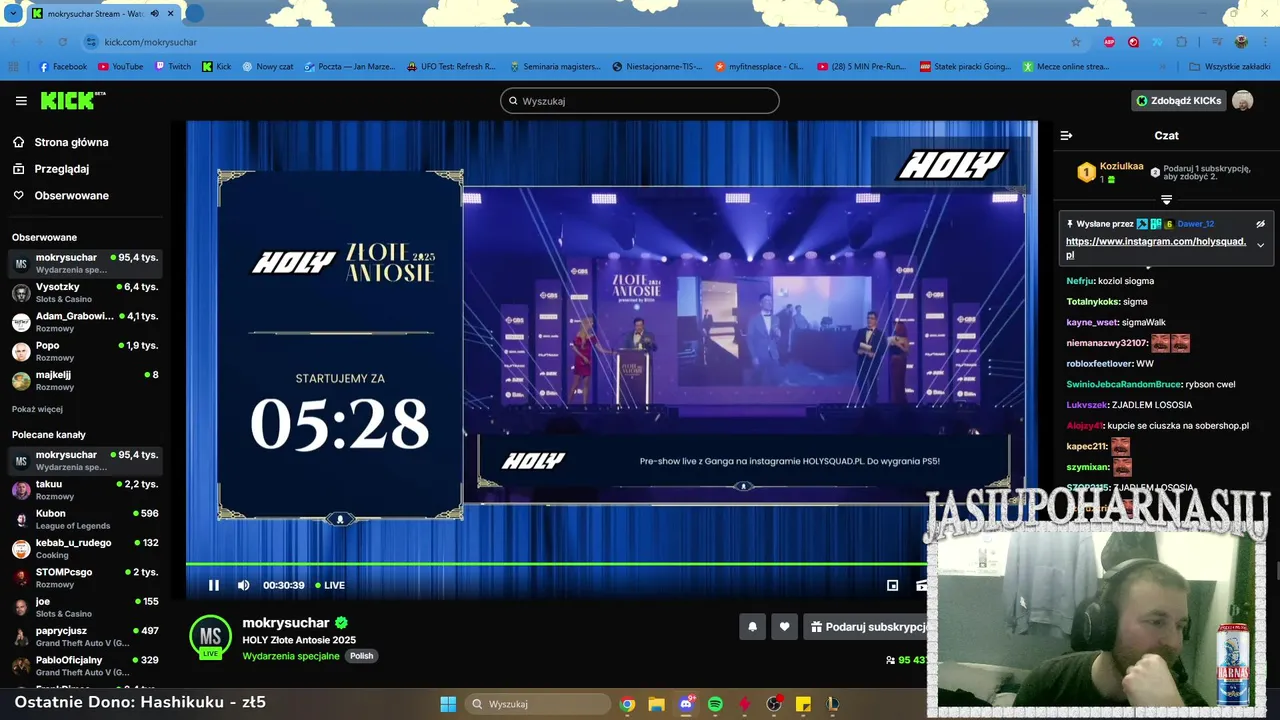The width and height of the screenshot is (1280, 720).
Task: Click the Polish language tag
Action: (x=361, y=656)
